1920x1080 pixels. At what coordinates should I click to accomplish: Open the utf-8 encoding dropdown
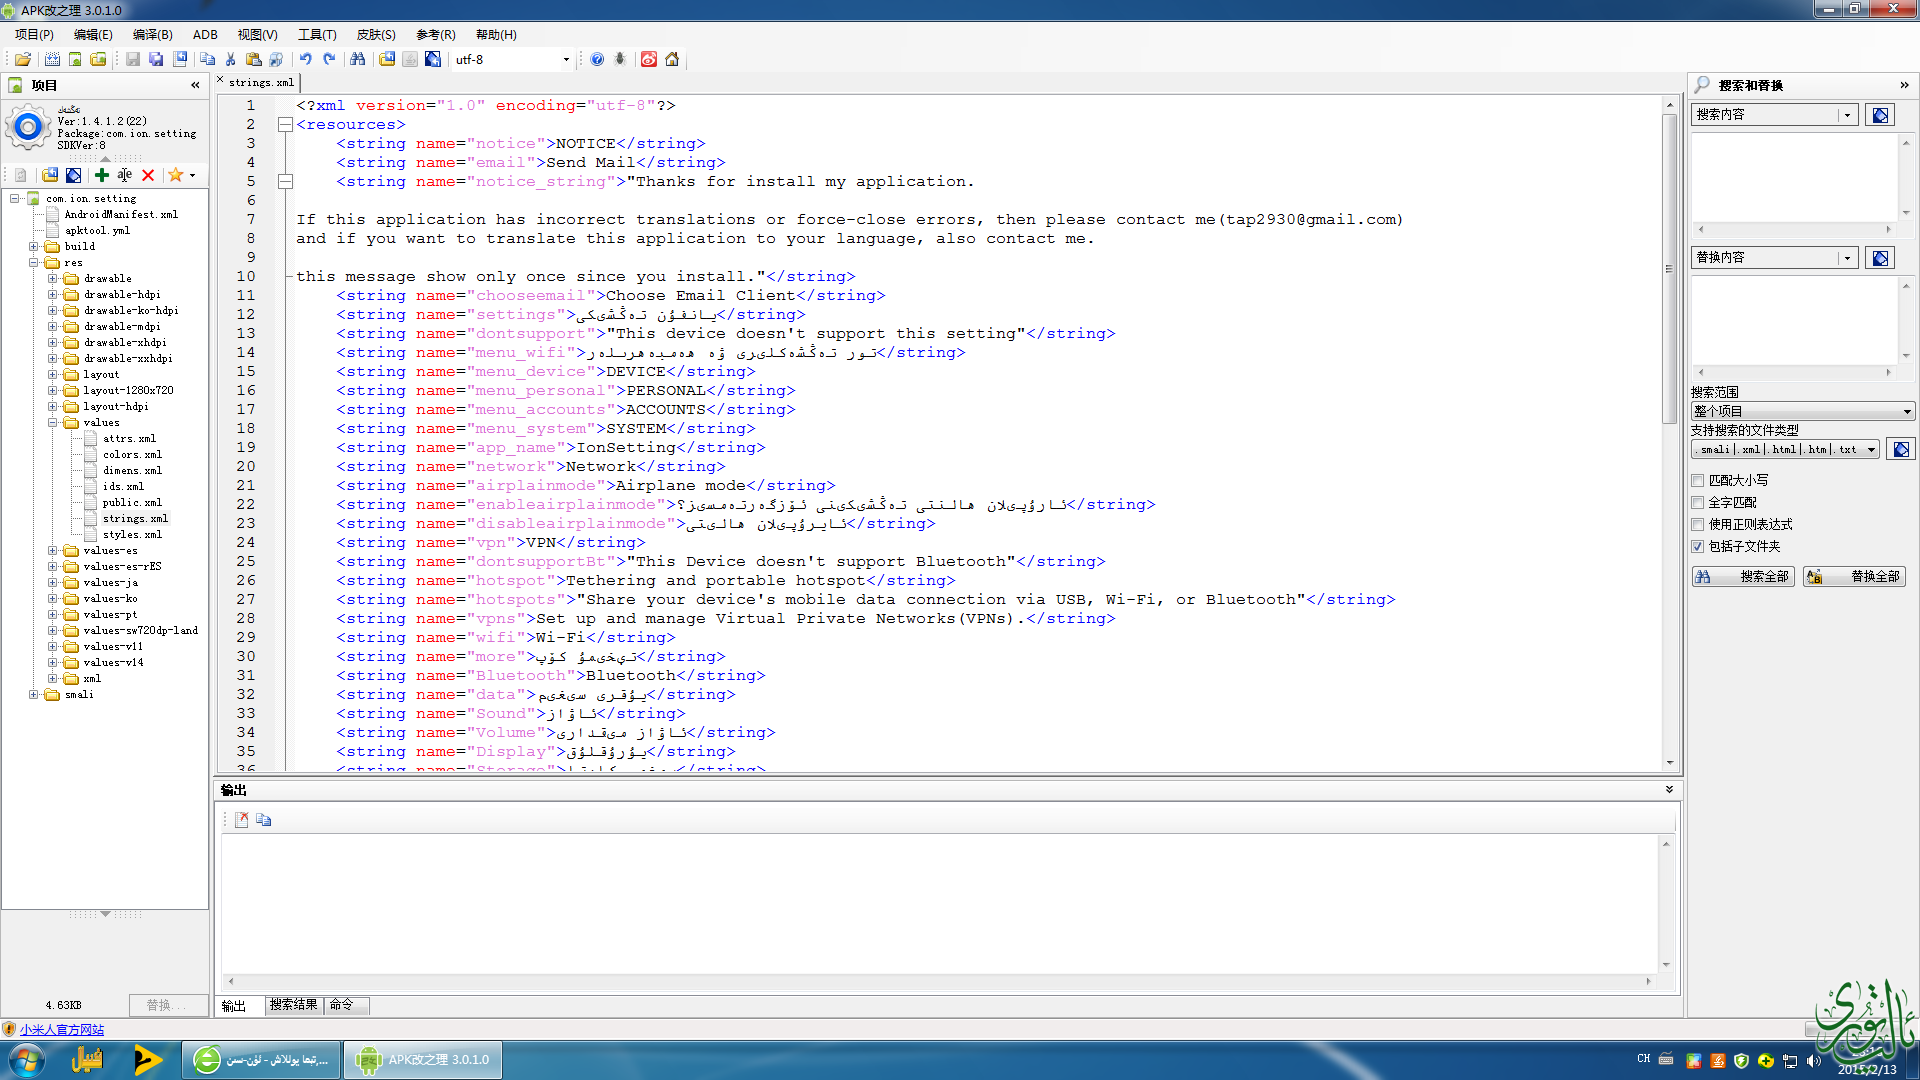566,60
